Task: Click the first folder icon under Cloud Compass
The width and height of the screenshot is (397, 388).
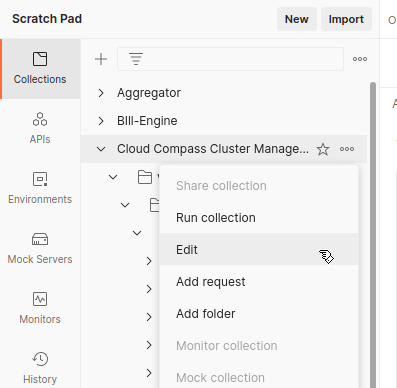Action: 145,177
